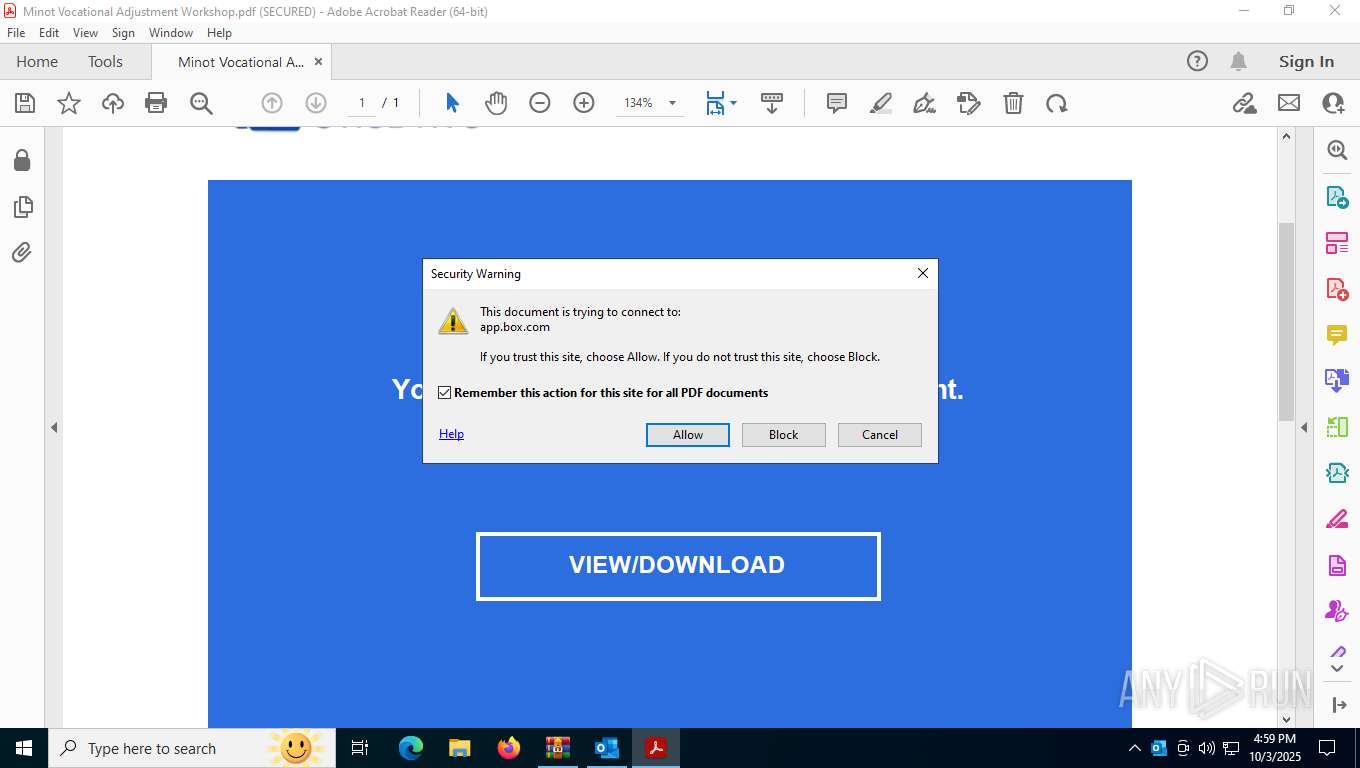
Task: Toggle scrolling mode keyboard-arrow icon
Action: tap(771, 103)
